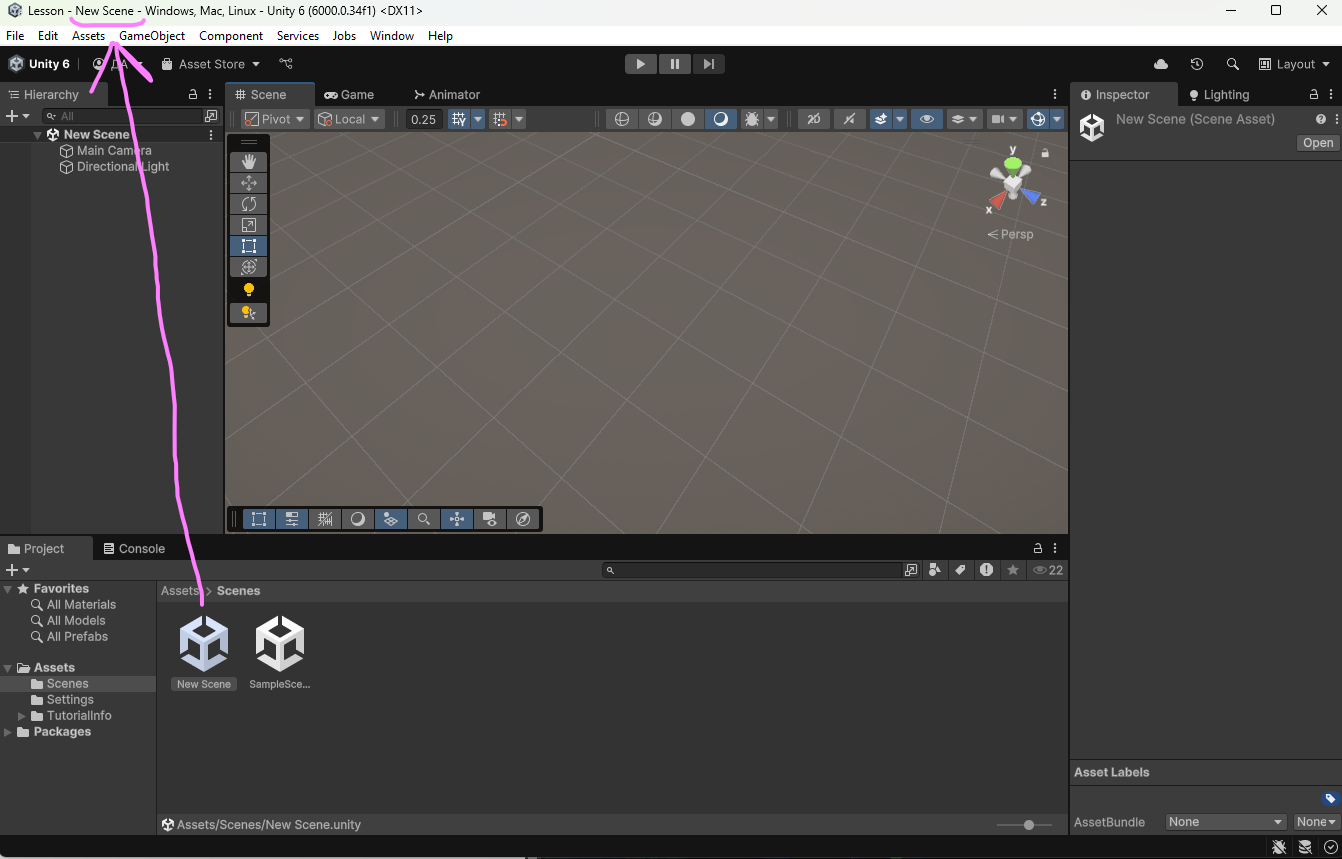Open the Layout dropdown
The image size is (1342, 859).
pyautogui.click(x=1295, y=63)
